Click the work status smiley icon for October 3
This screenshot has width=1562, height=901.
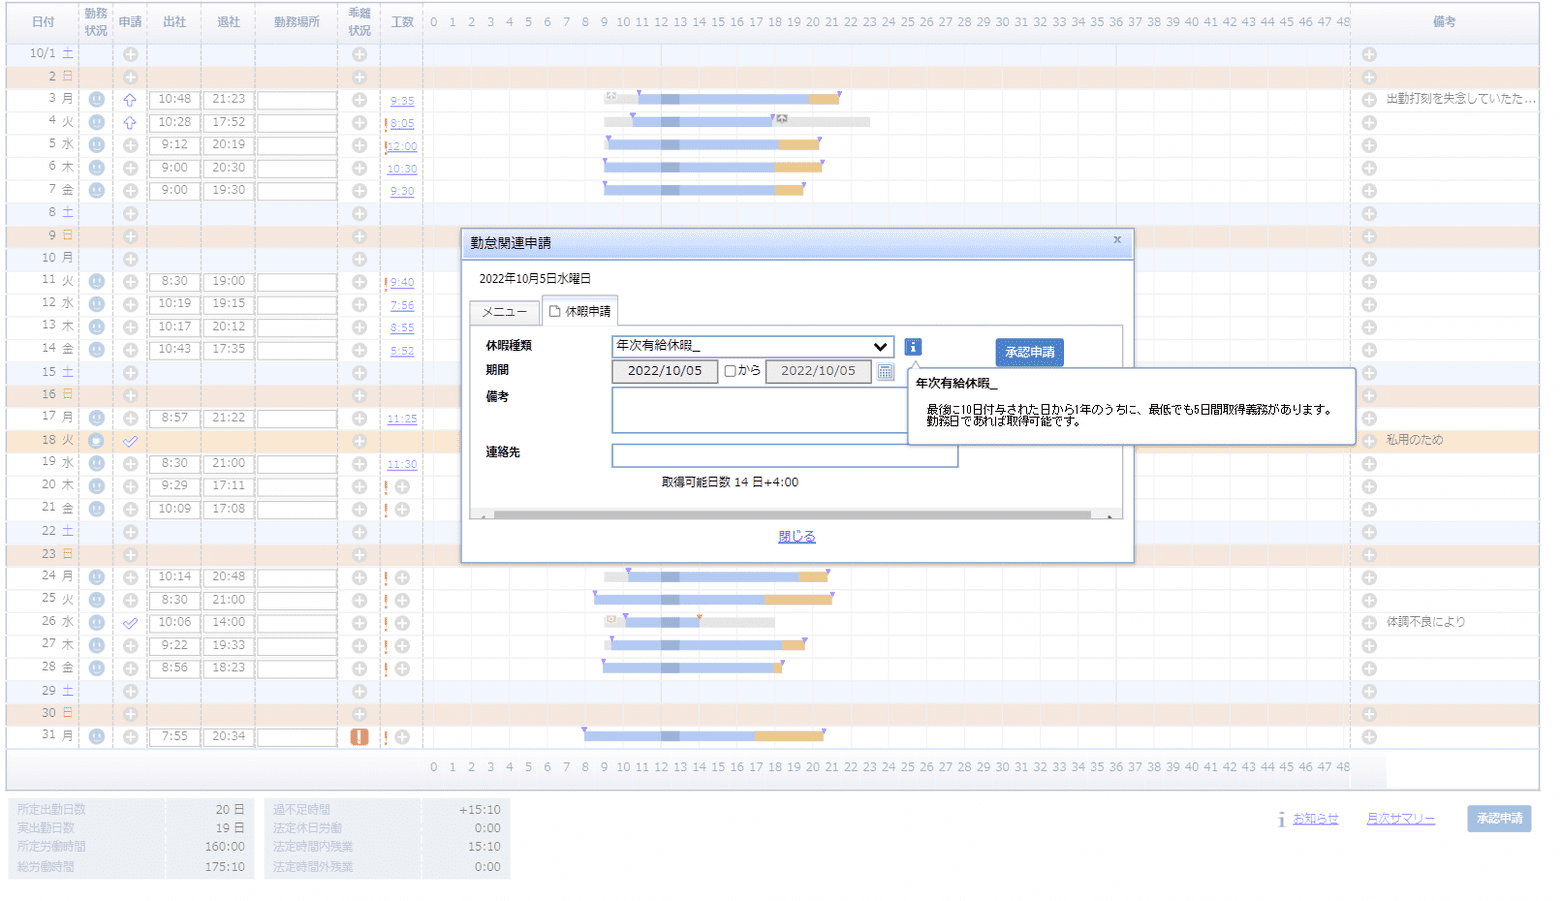click(x=96, y=100)
